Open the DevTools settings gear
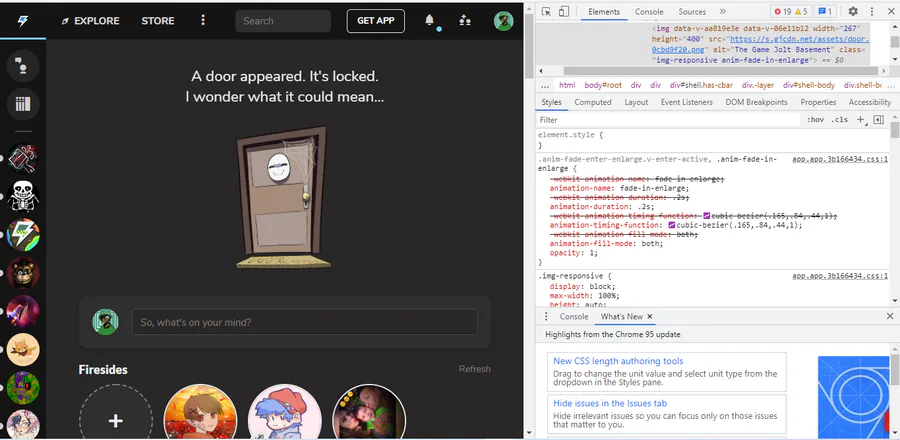This screenshot has height=440, width=900. [853, 11]
